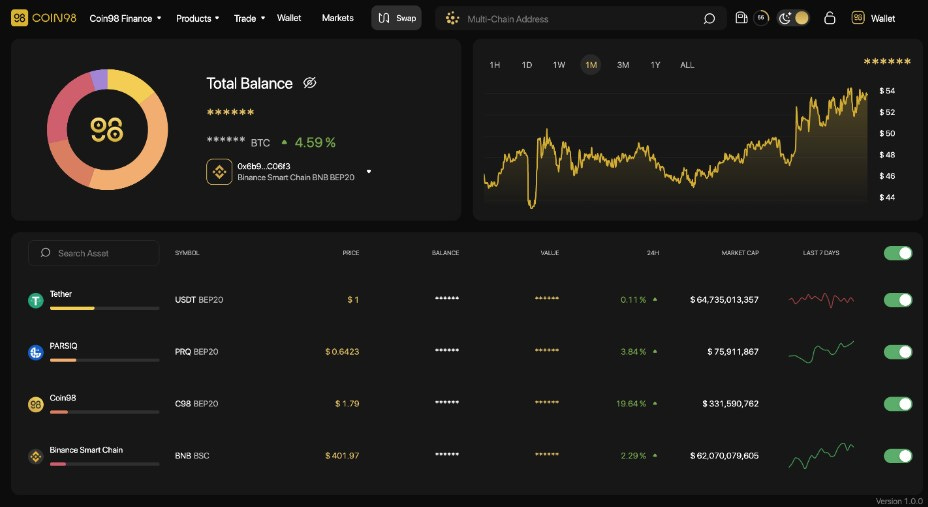This screenshot has width=928, height=507.
Task: Open the BNB 7-day sparkline chart
Action: [x=821, y=456]
